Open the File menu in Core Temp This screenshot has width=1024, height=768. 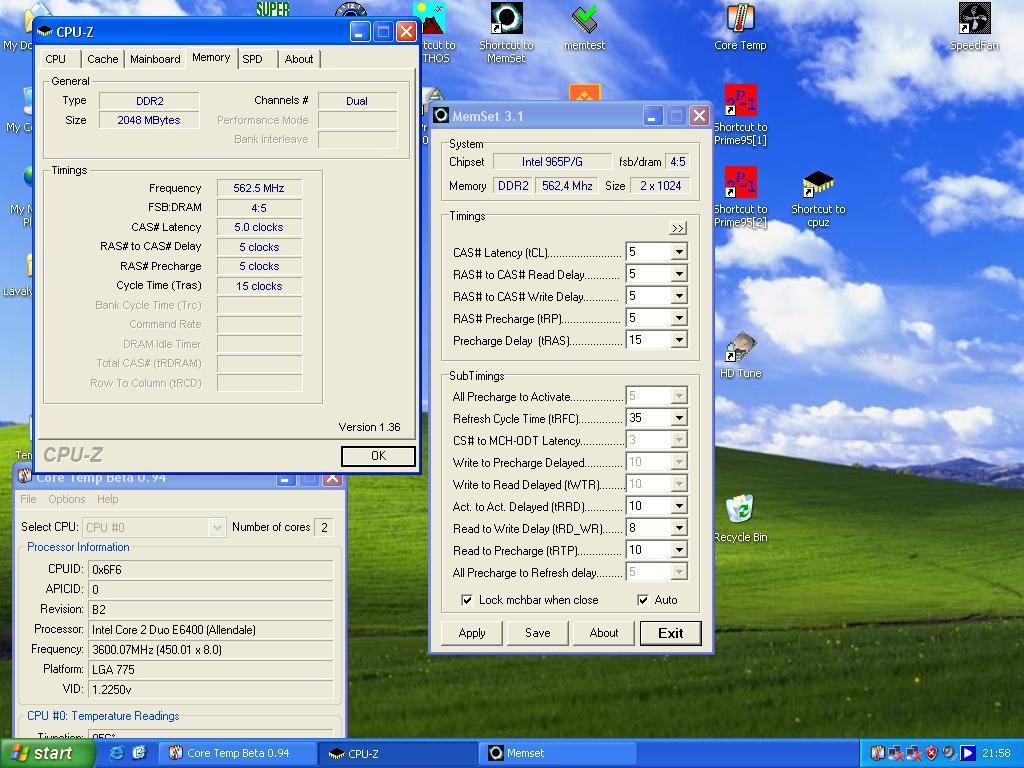click(x=28, y=499)
